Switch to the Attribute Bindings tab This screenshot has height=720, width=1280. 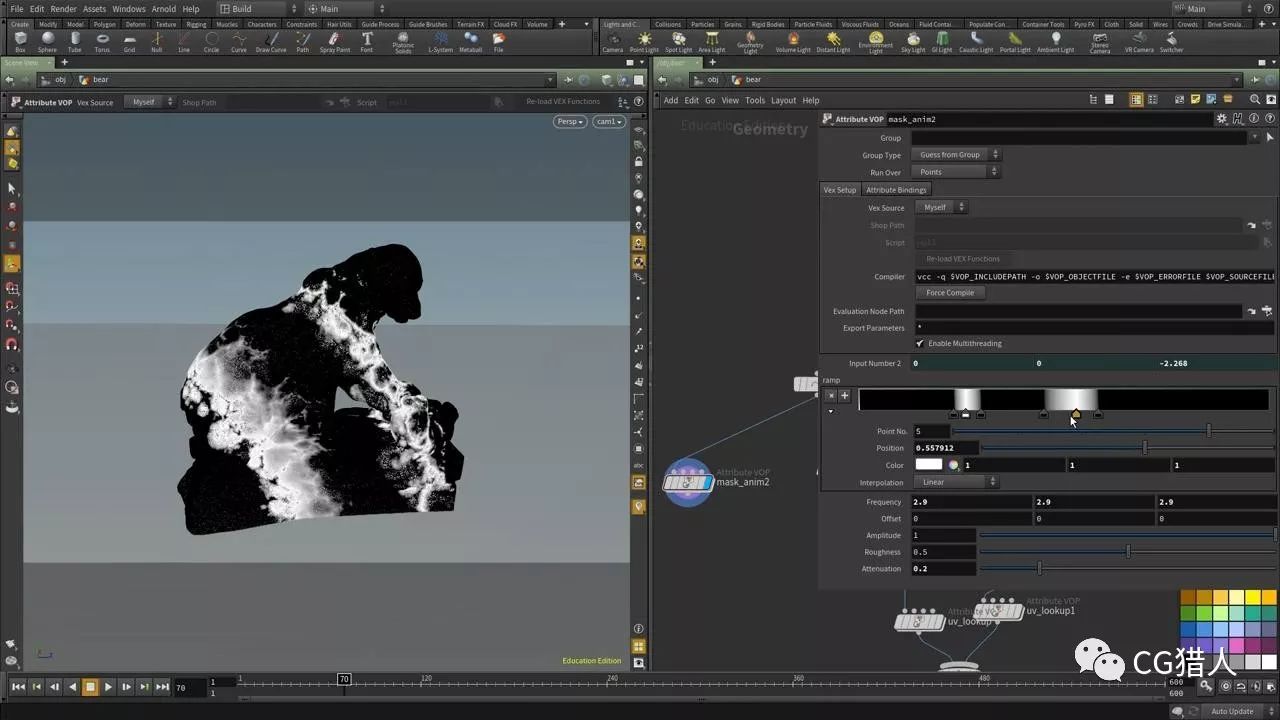coord(896,190)
